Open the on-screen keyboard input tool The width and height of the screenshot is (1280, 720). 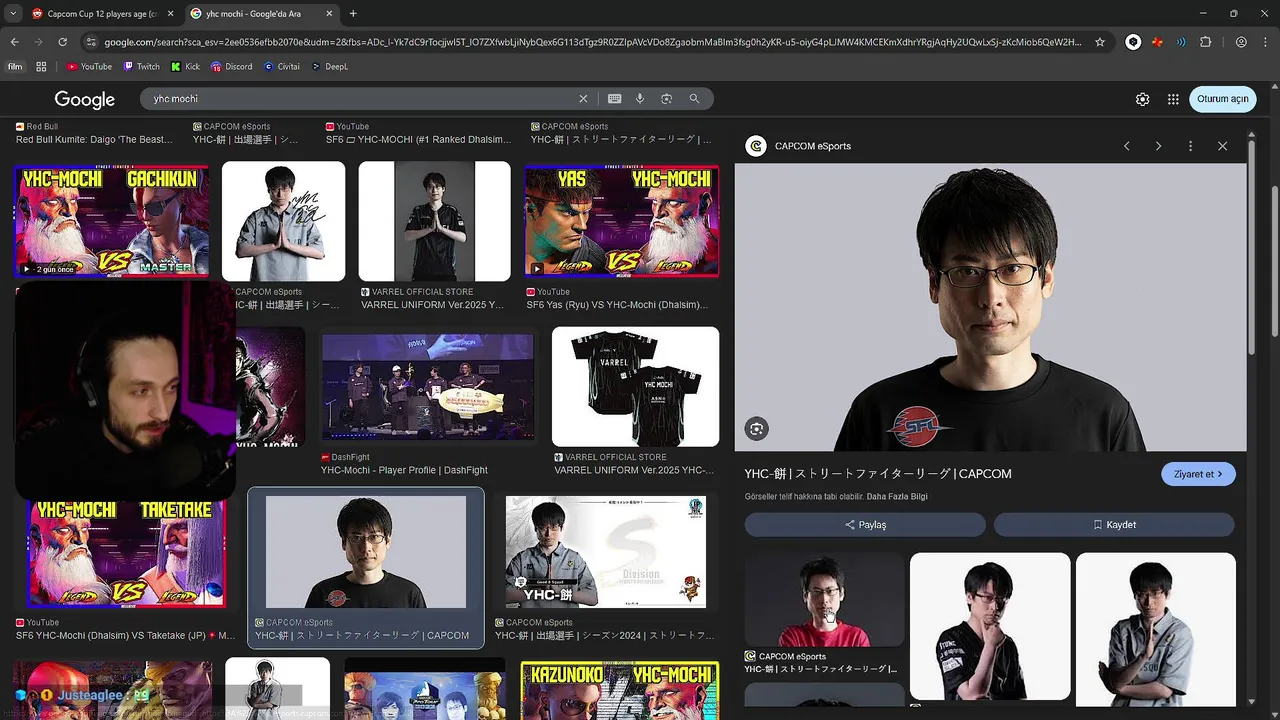click(x=614, y=99)
